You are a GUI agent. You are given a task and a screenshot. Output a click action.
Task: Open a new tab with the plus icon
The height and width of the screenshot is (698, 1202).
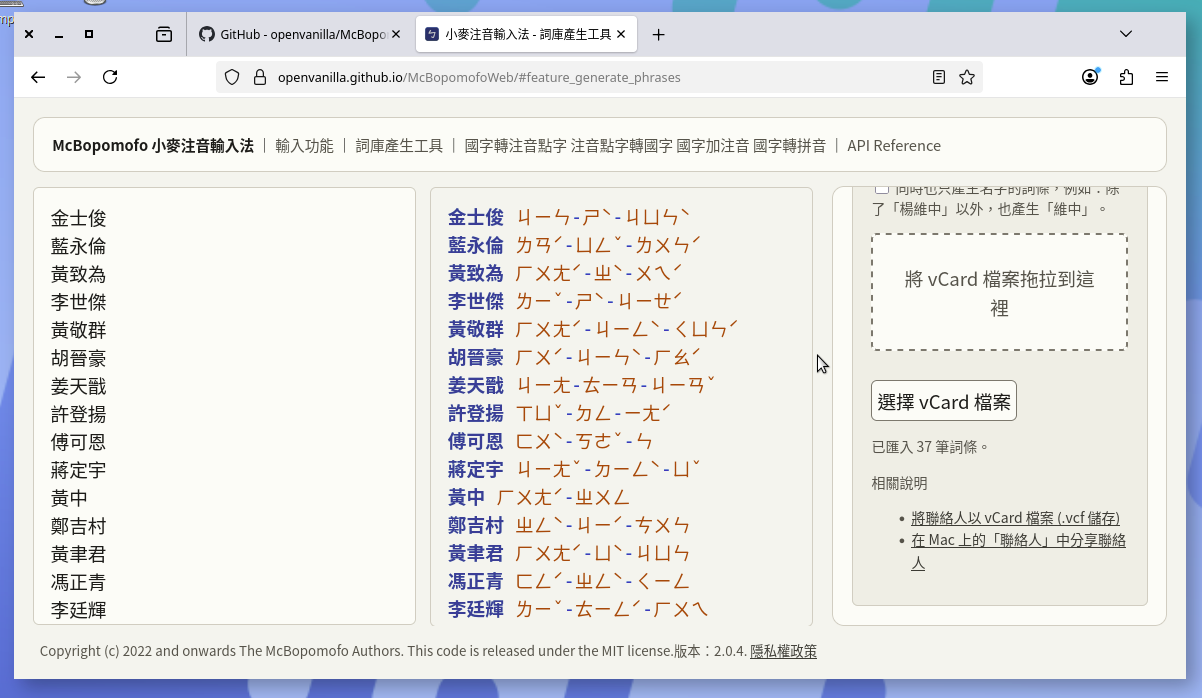[658, 34]
